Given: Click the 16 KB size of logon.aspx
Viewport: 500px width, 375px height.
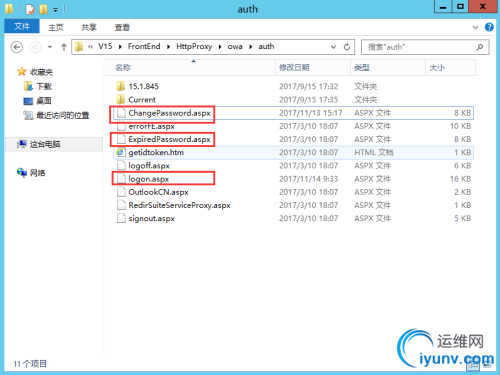Looking at the screenshot, I should pyautogui.click(x=460, y=179).
